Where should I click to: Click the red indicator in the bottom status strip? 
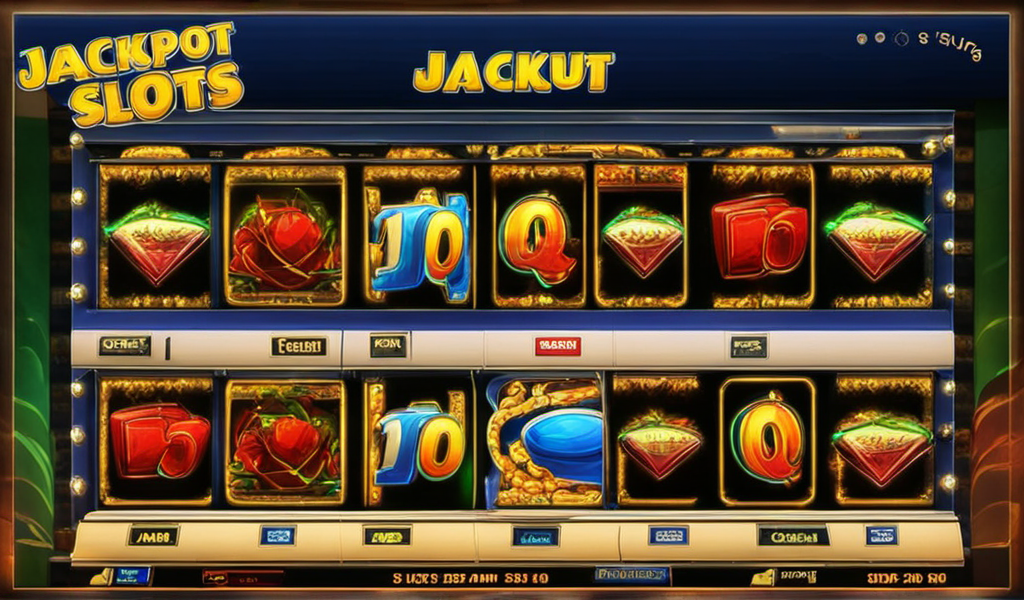[243, 577]
